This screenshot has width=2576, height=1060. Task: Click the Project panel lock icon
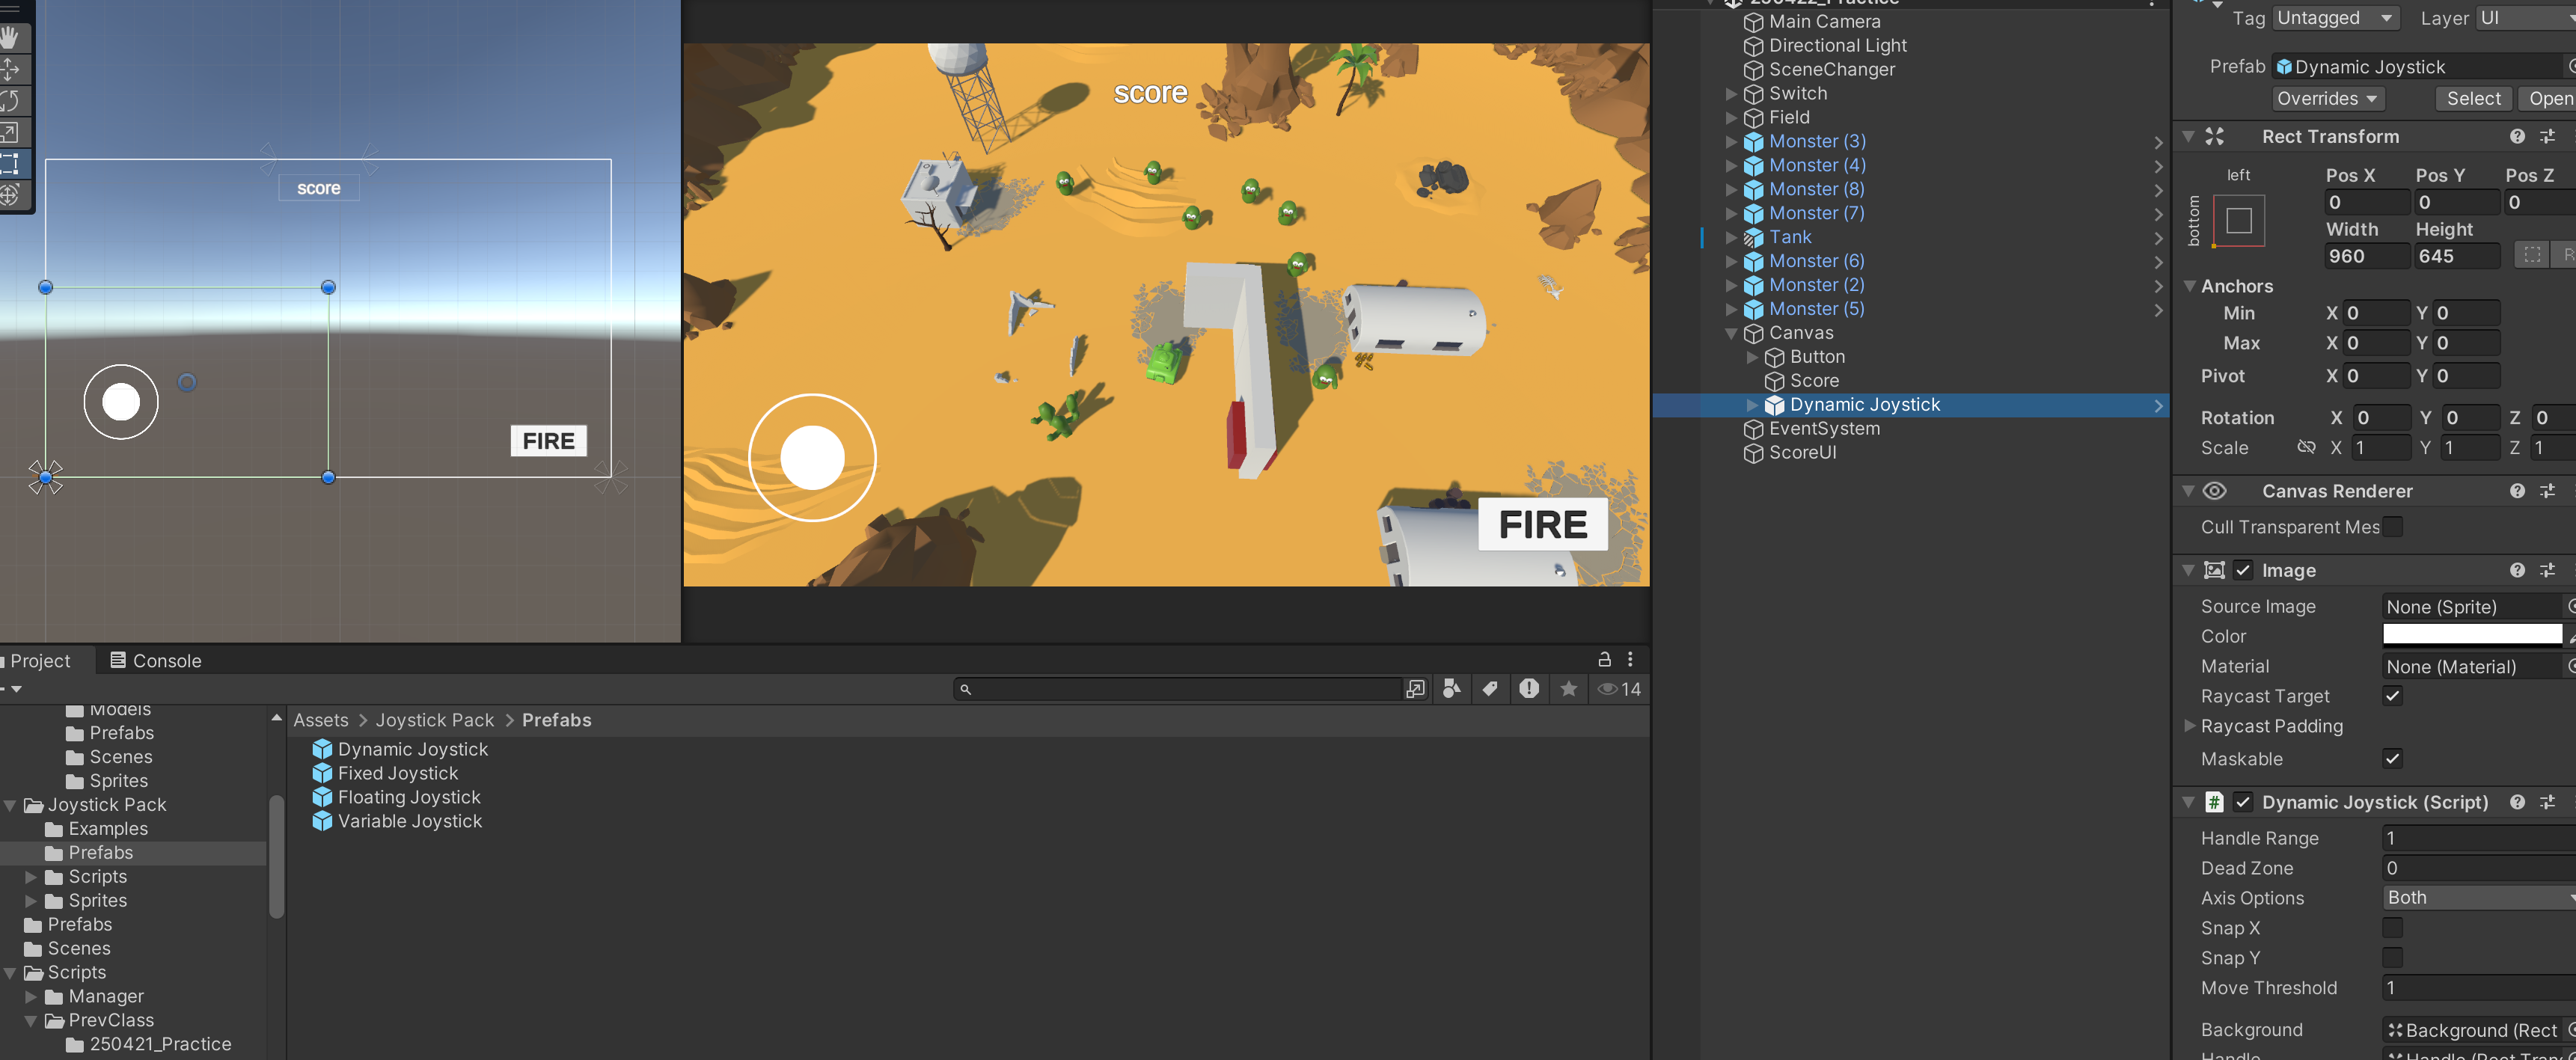click(x=1604, y=660)
